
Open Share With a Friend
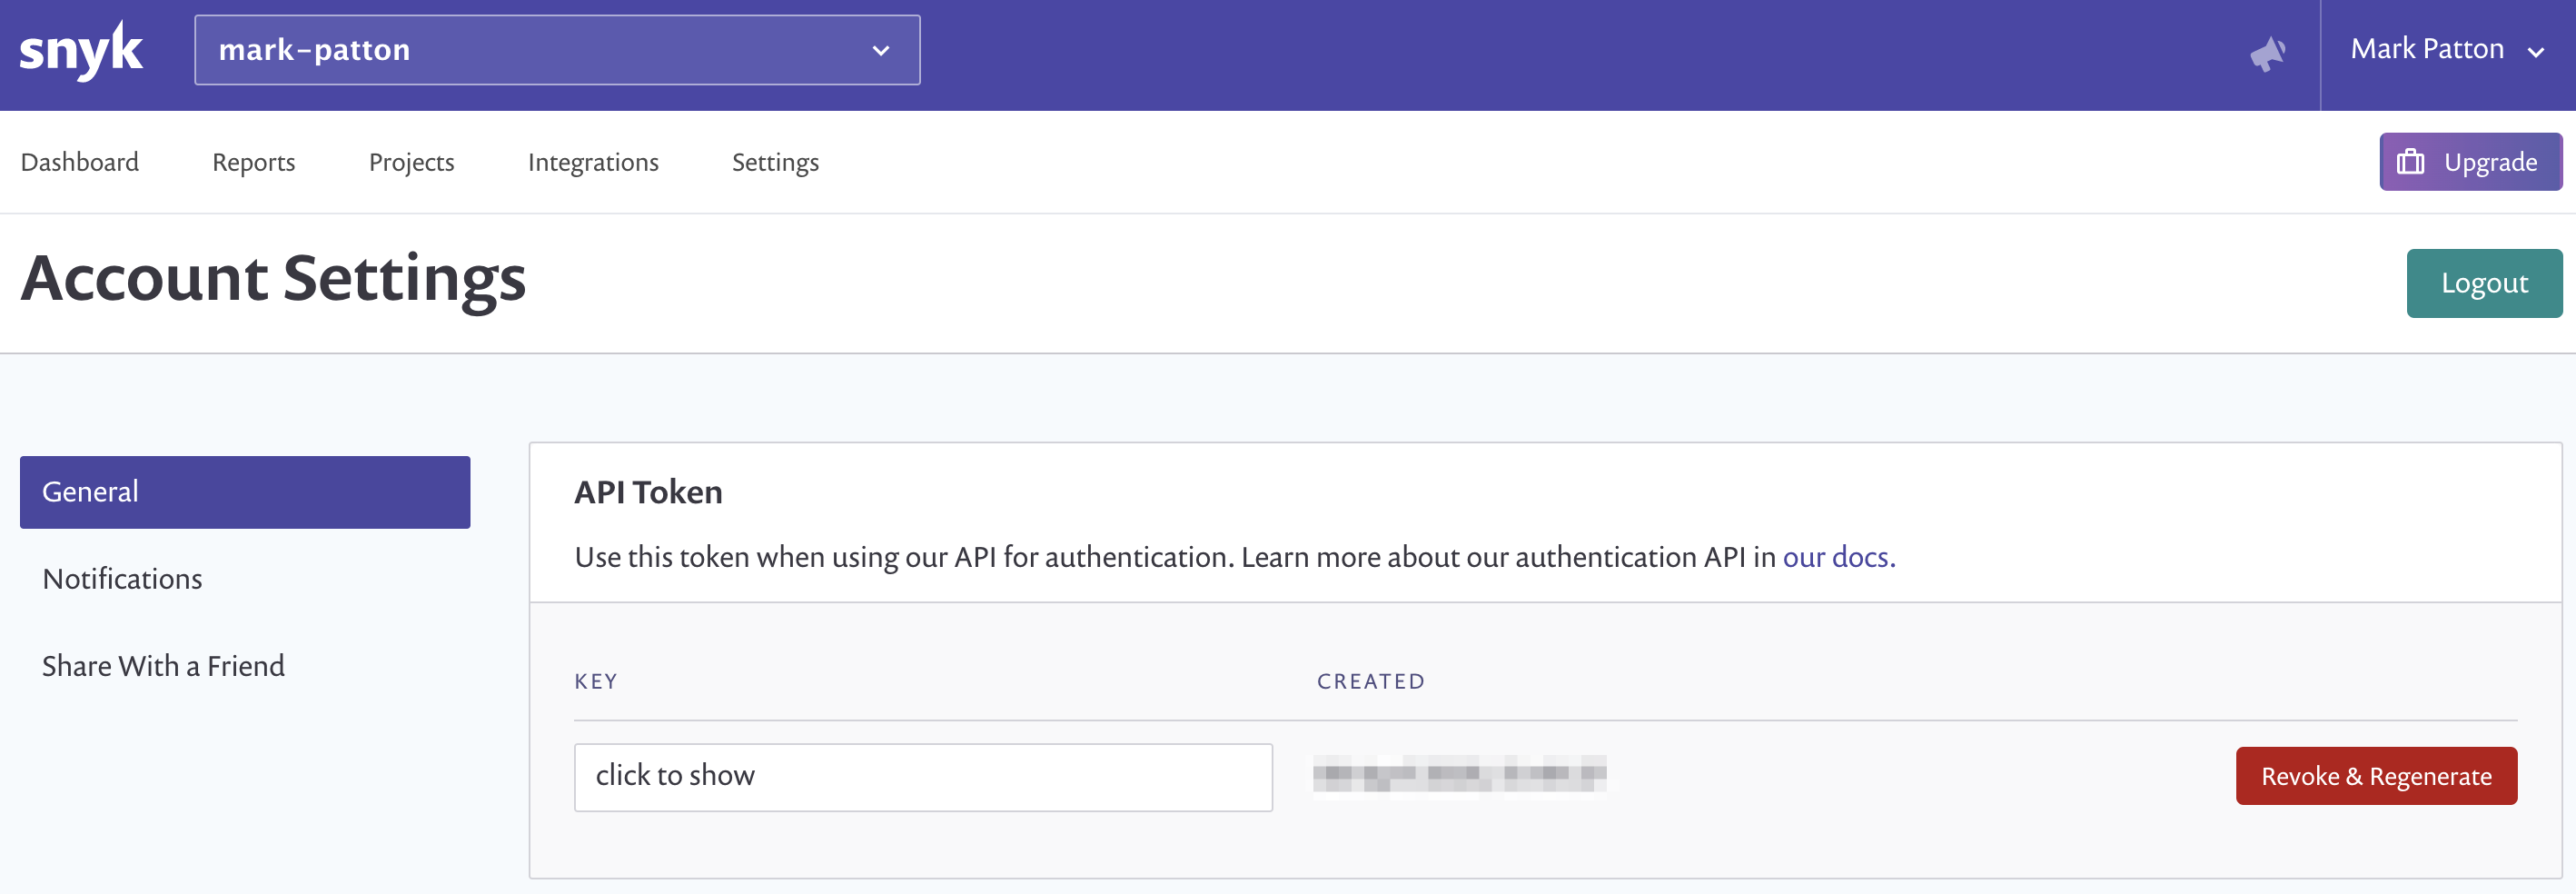click(163, 665)
